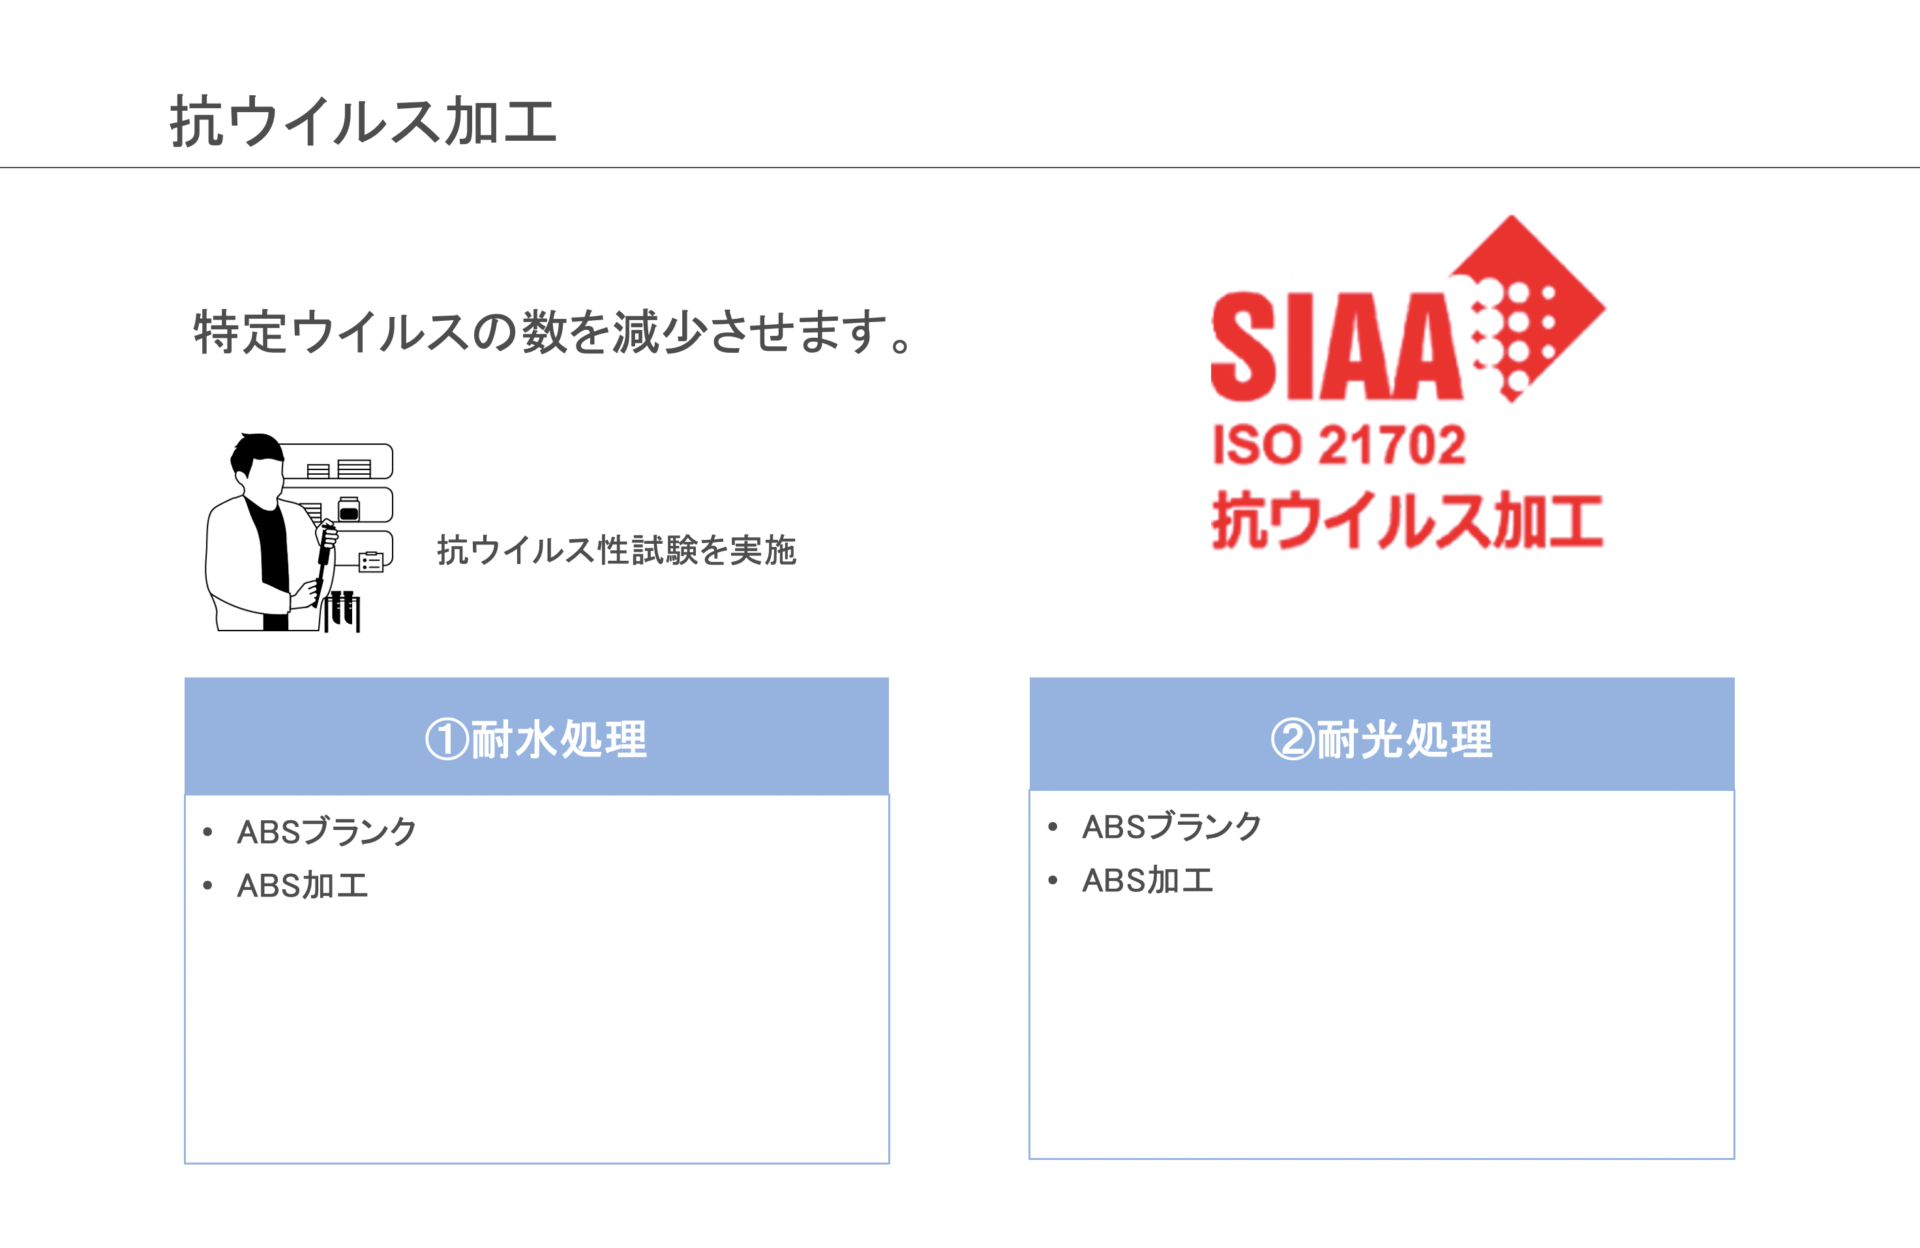1920x1248 pixels.
Task: Click the ①耐水処理 header box
Action: point(537,737)
